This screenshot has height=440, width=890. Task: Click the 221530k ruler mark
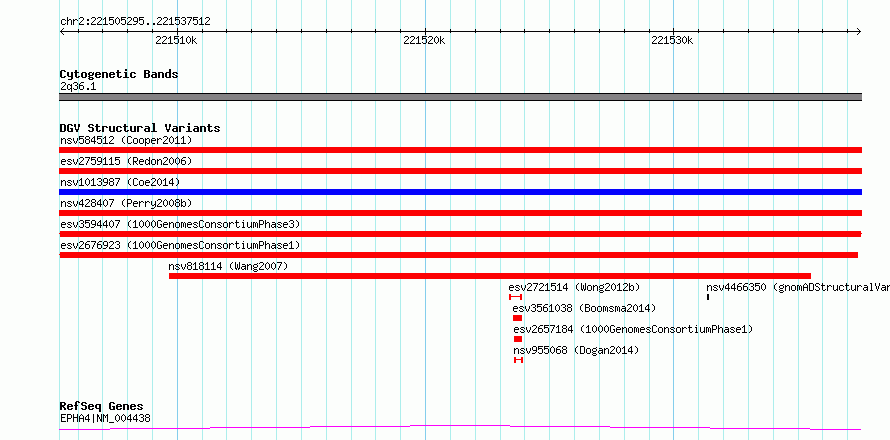tap(672, 41)
